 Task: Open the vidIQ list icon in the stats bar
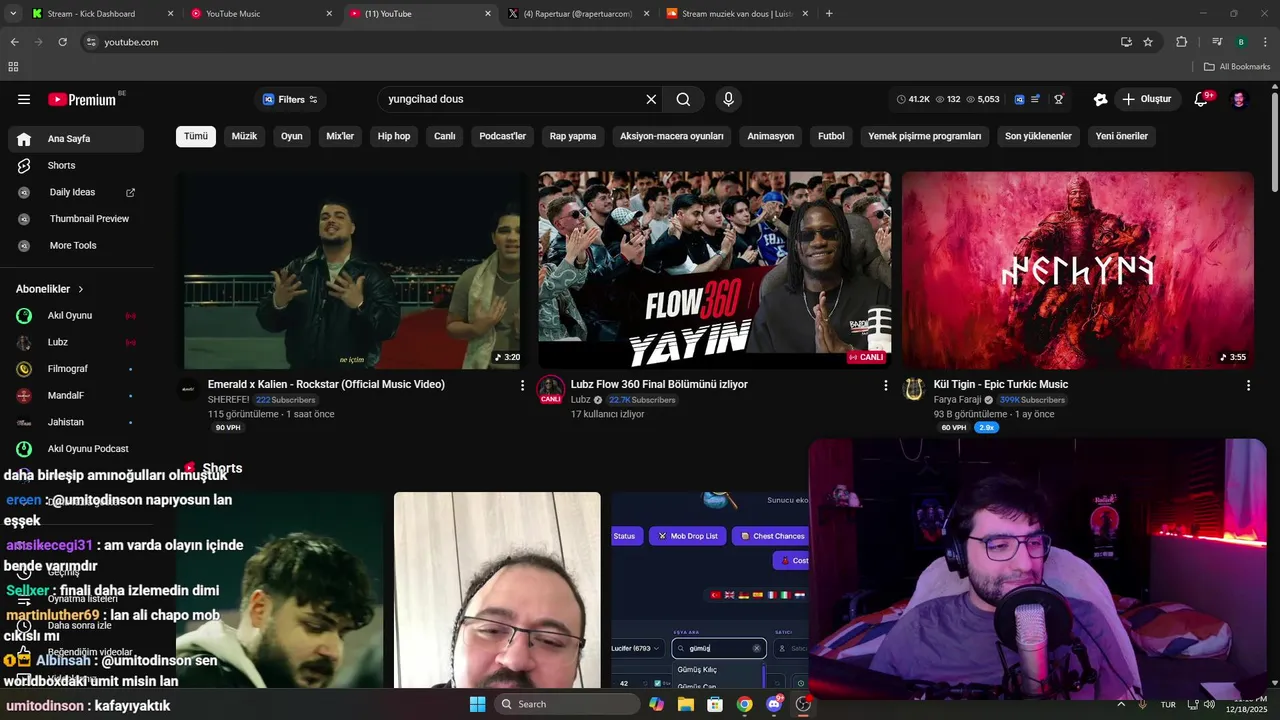coord(1035,99)
